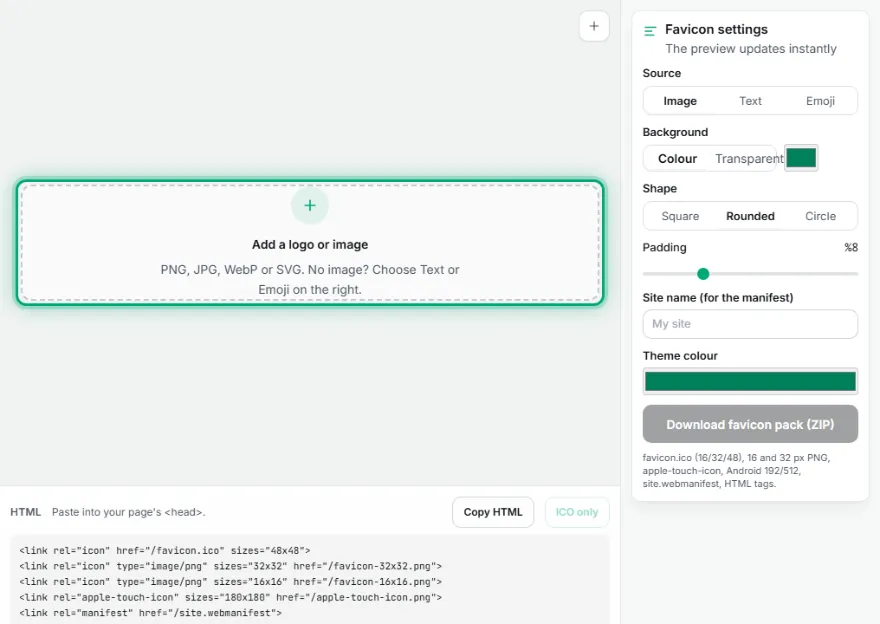
Task: Click the favicon-32x32.png code line
Action: [230, 566]
